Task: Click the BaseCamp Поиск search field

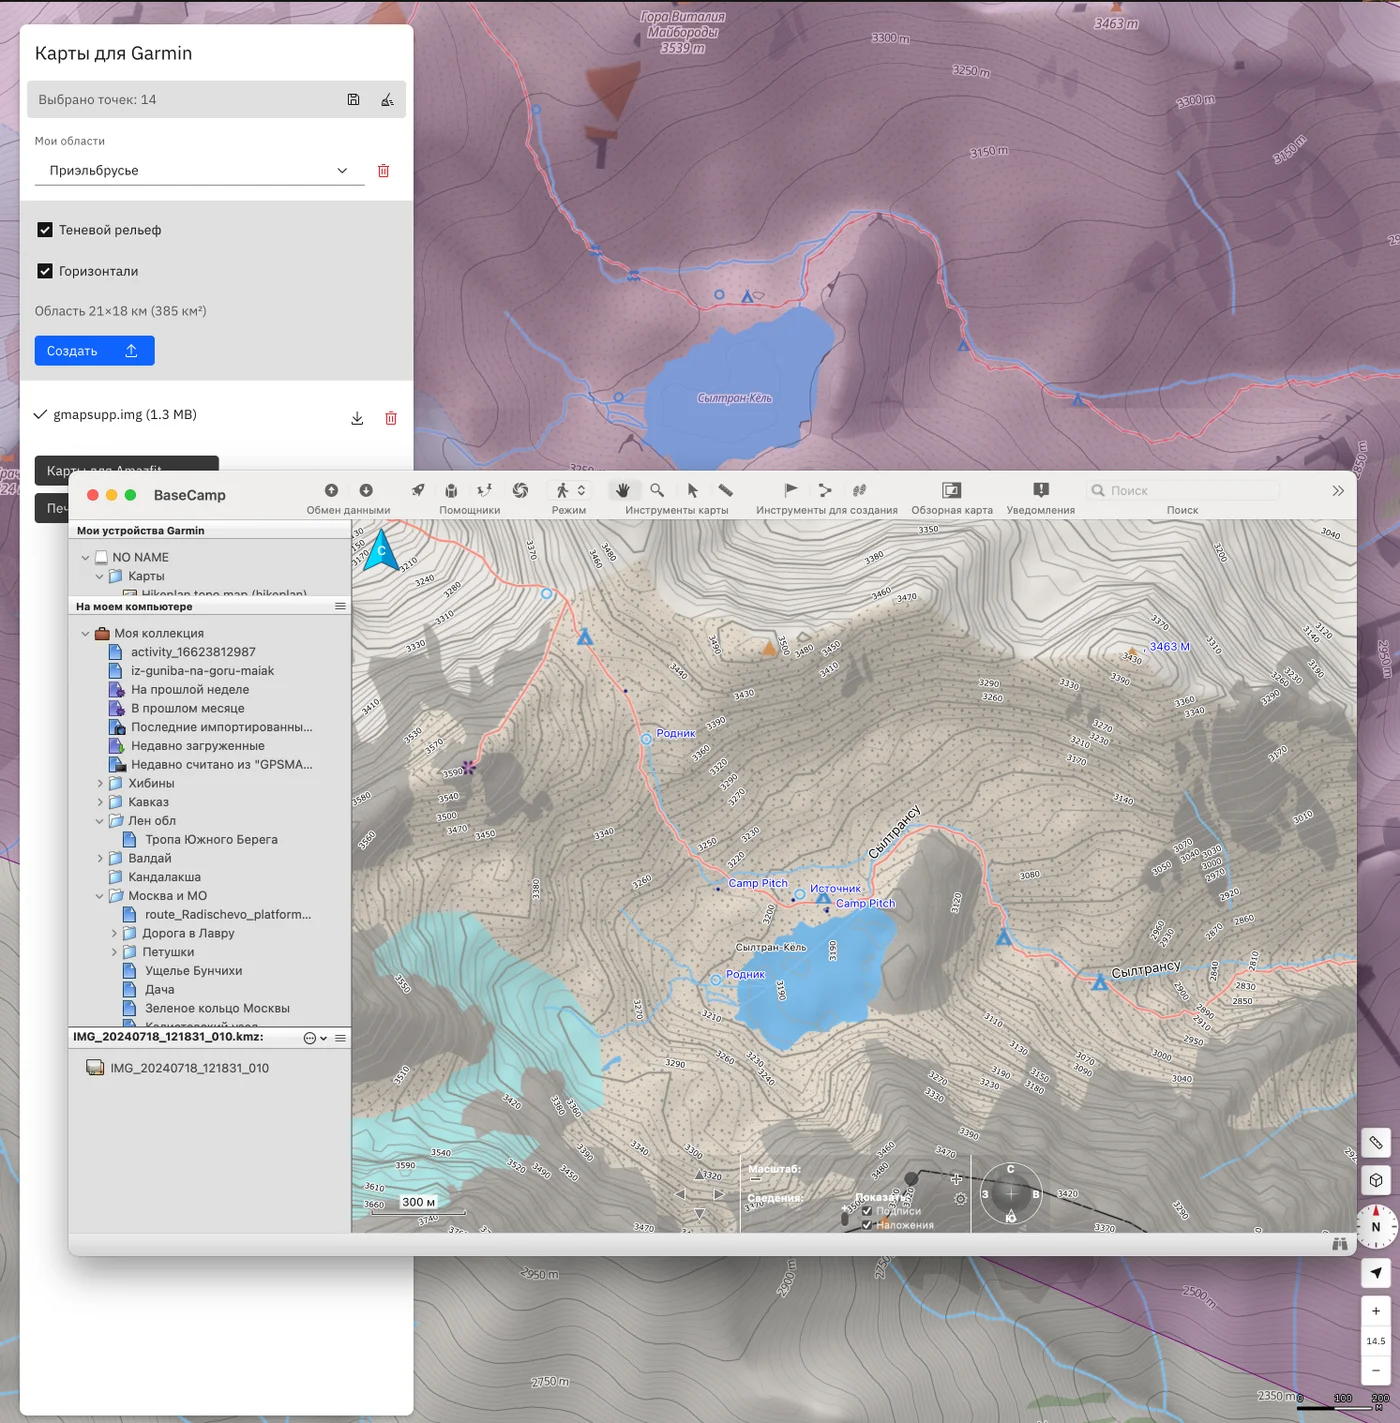Action: 1182,491
